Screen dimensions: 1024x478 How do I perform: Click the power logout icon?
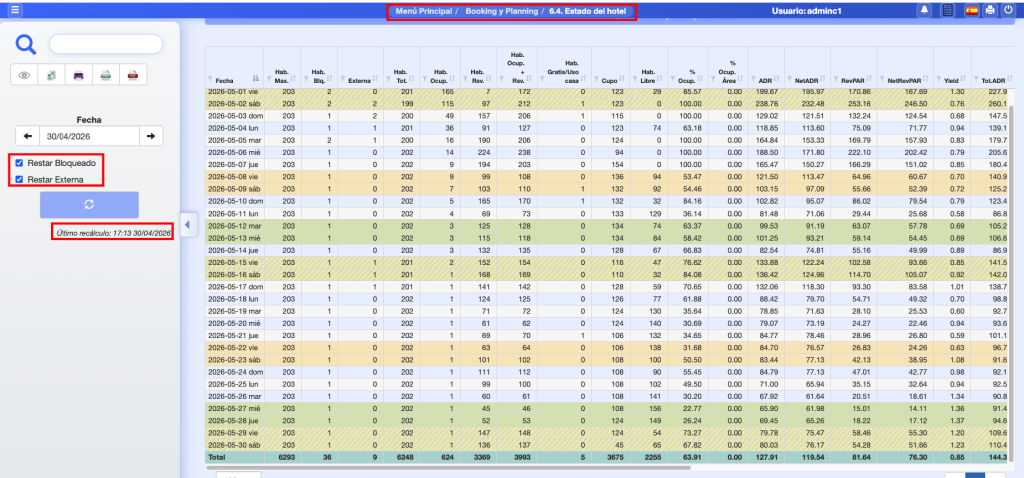pos(1008,10)
